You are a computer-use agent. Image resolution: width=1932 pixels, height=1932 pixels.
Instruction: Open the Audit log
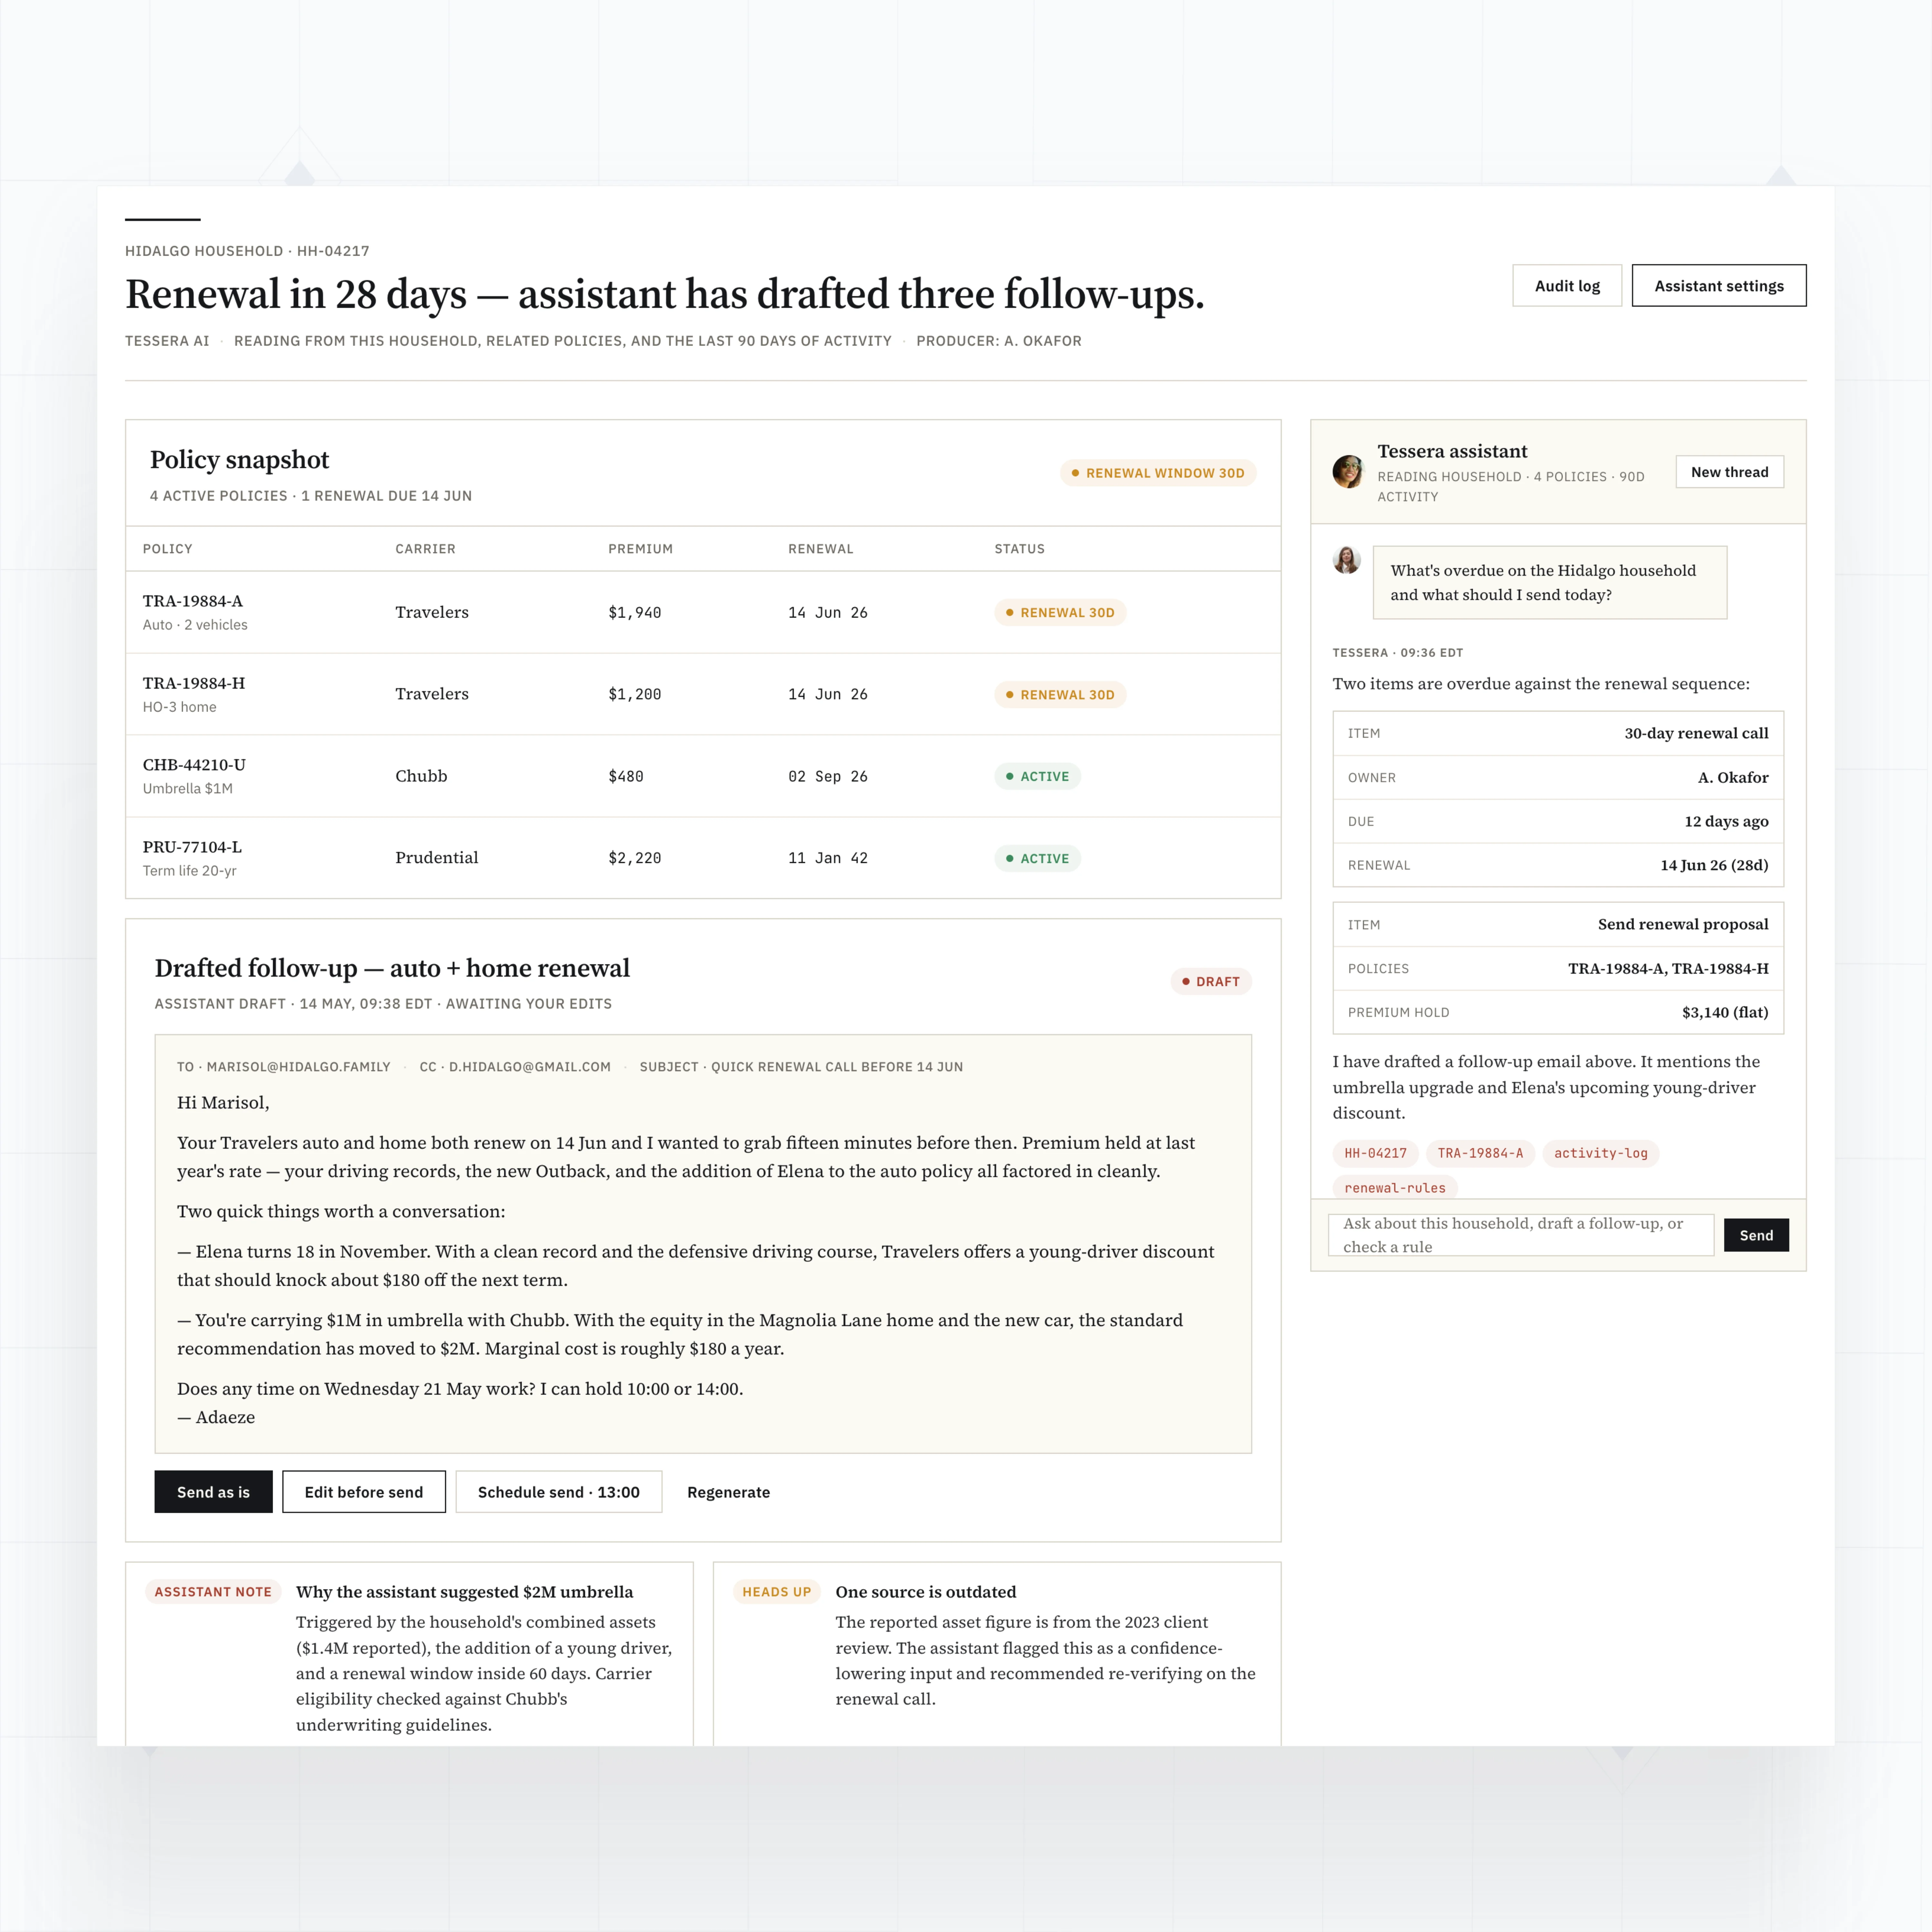pos(1567,286)
